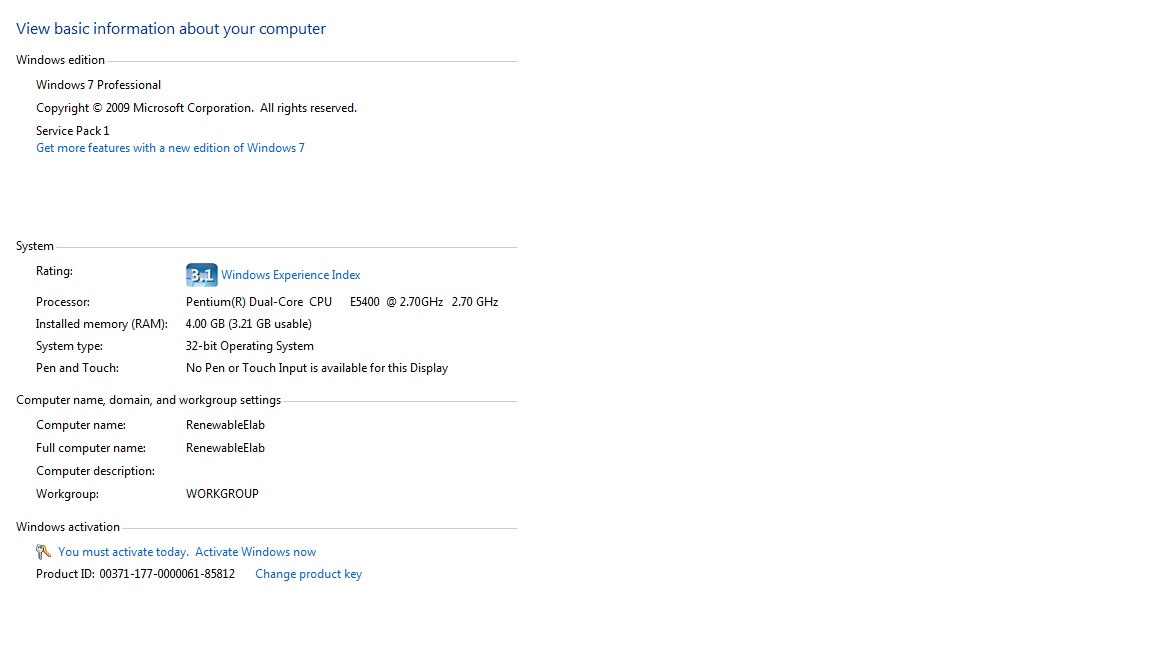Click the Full computer name value
The image size is (1152, 648).
(x=225, y=448)
